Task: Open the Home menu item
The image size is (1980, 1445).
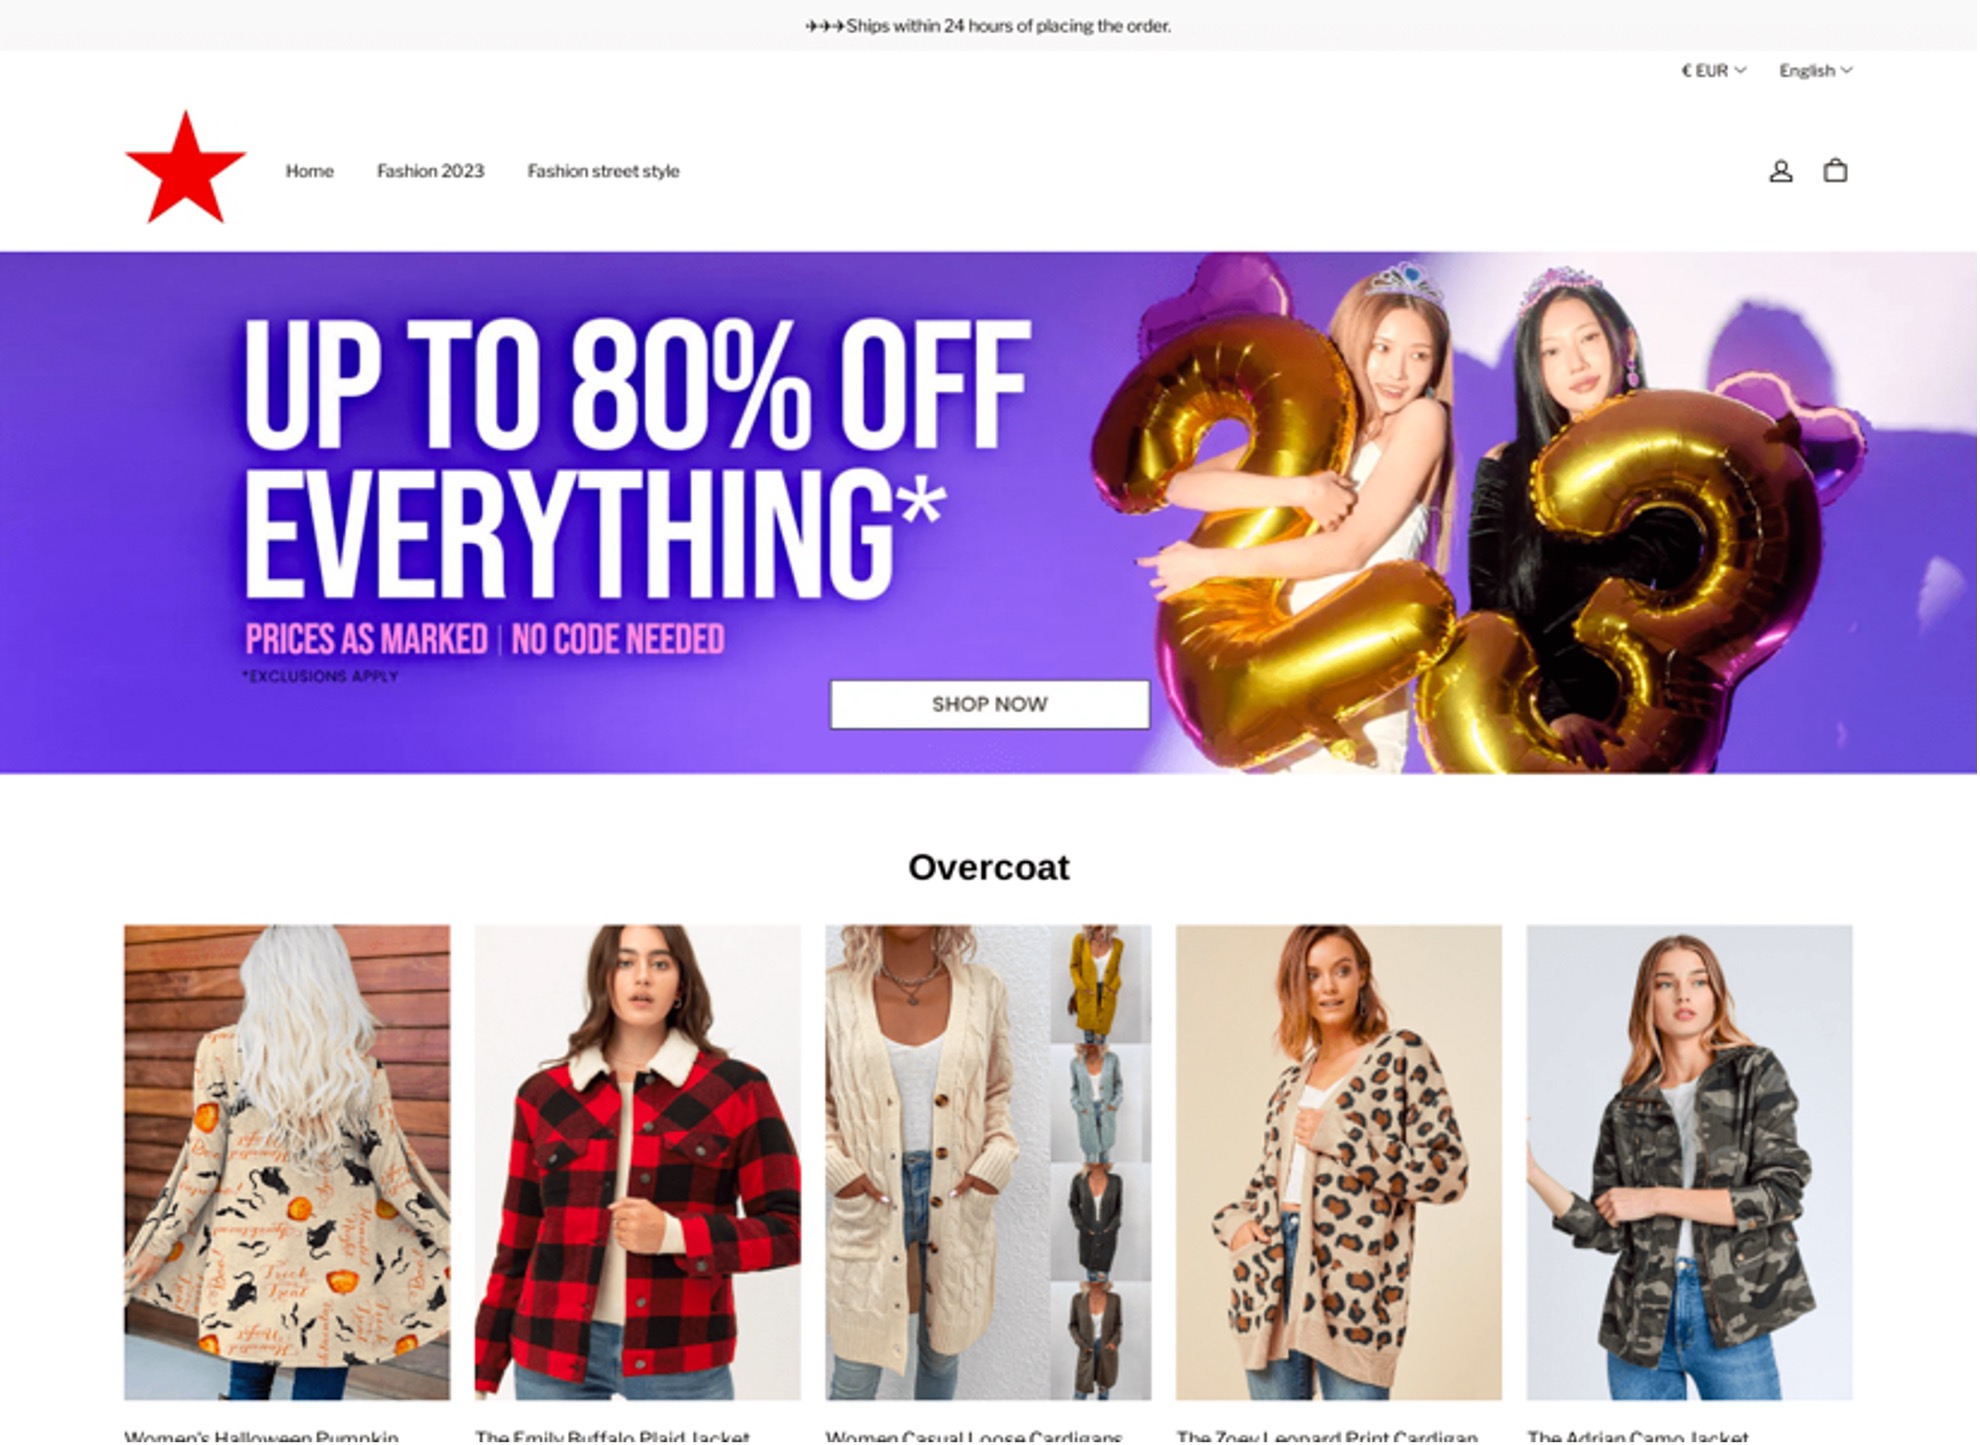Action: pyautogui.click(x=310, y=171)
